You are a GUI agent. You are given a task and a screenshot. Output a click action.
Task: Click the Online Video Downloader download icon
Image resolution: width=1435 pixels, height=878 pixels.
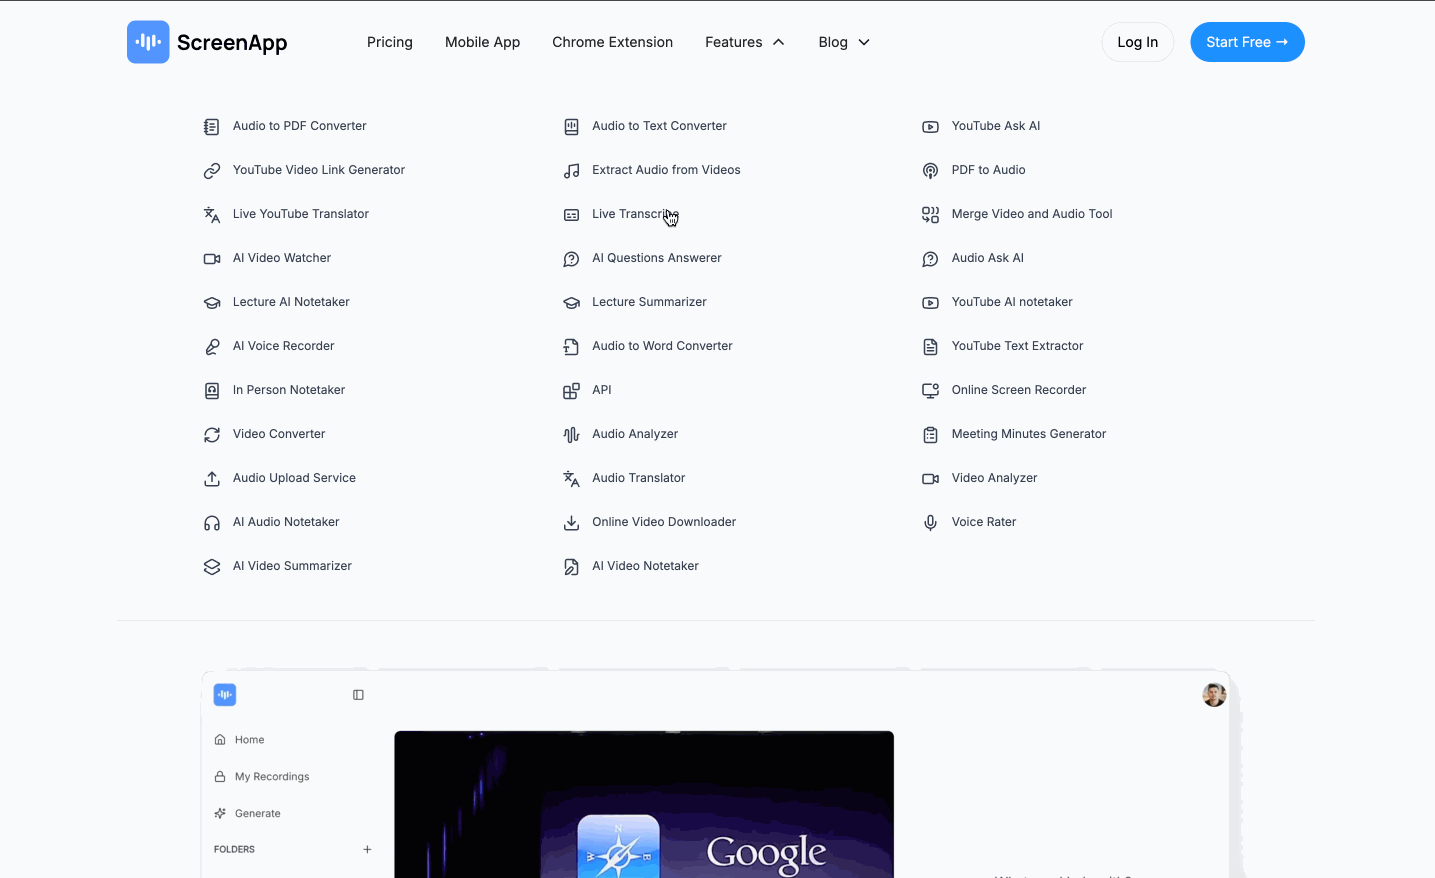(571, 522)
